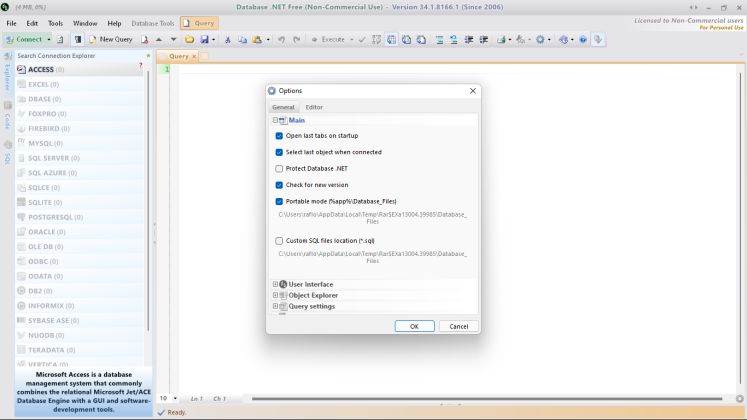747x420 pixels.
Task: Click the blue floppy disk save icon
Action: (x=204, y=40)
